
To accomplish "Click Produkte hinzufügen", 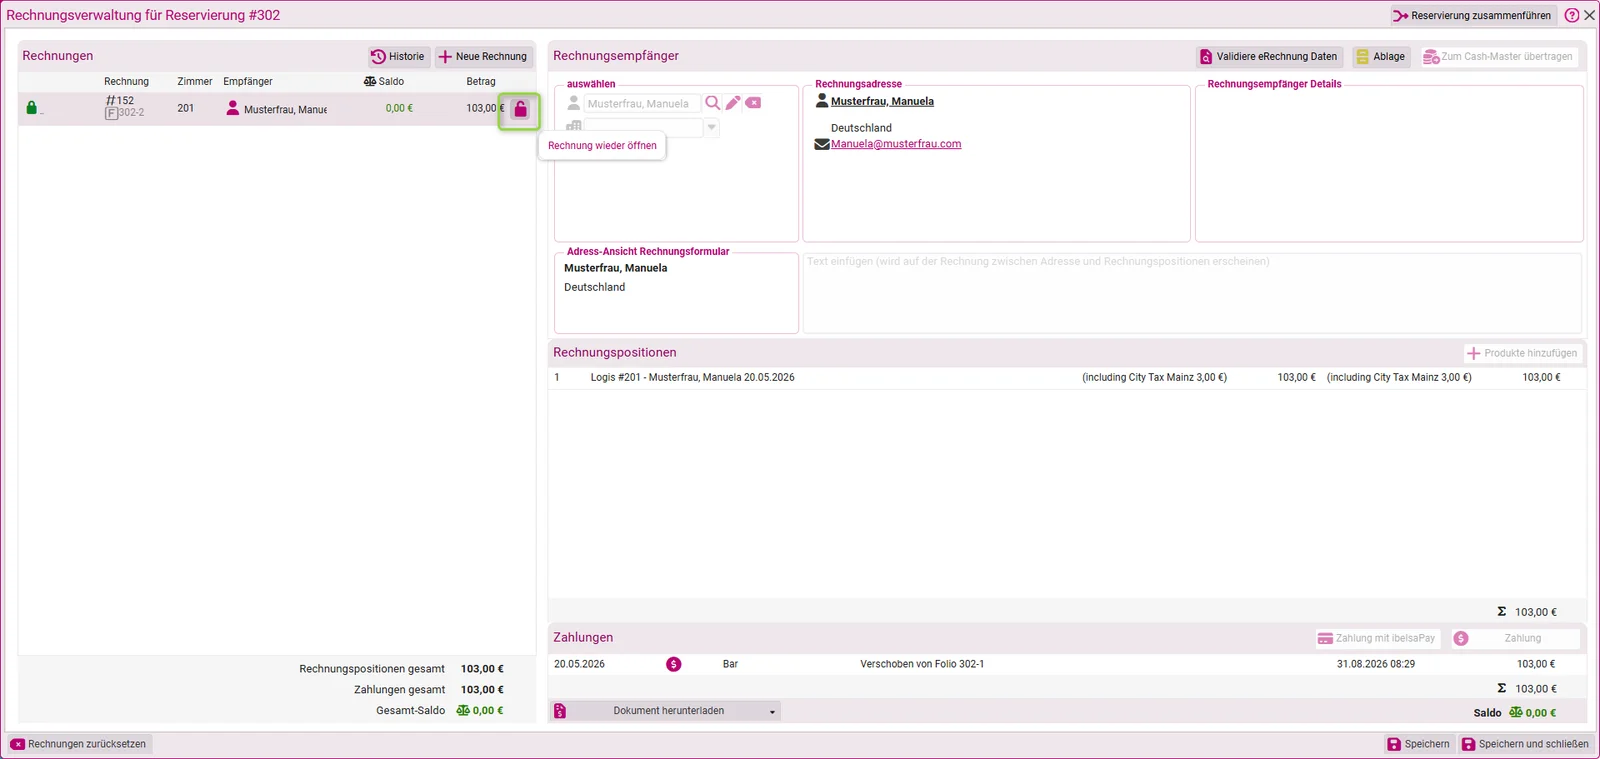I will click(1522, 353).
